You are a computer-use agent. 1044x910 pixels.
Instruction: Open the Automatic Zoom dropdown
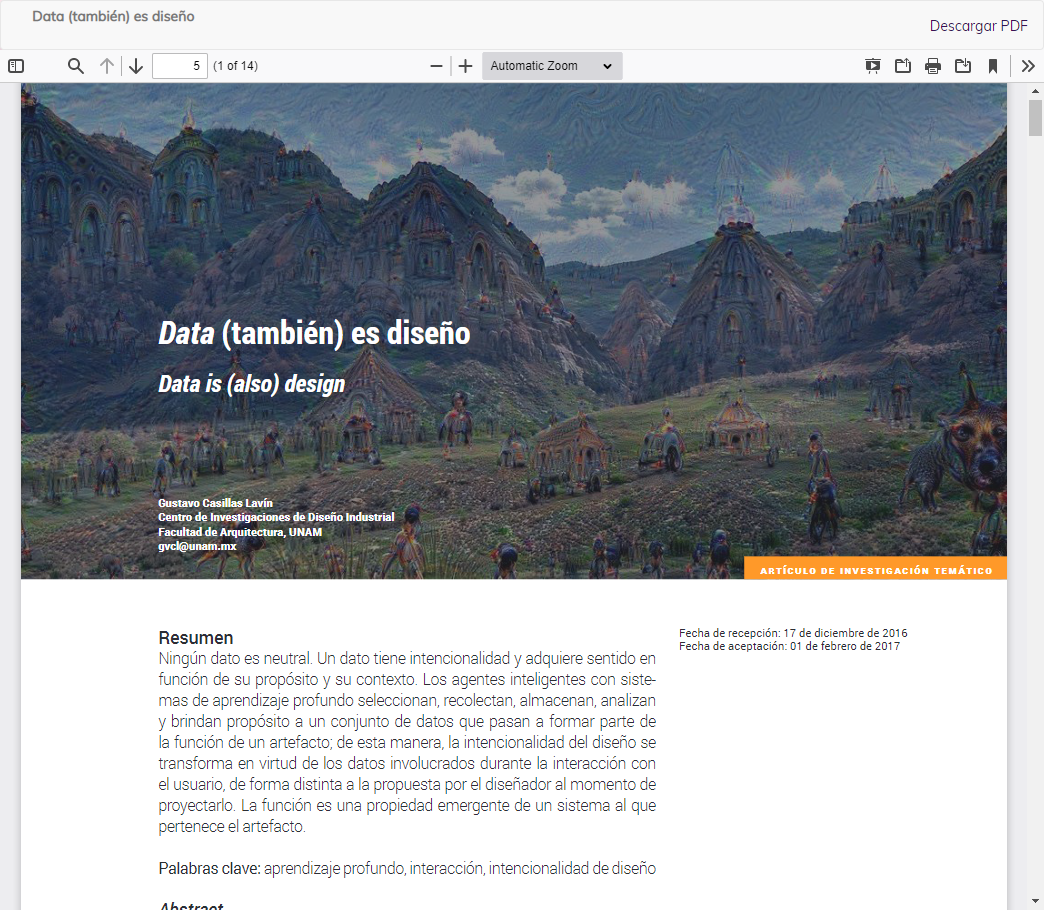click(x=552, y=66)
